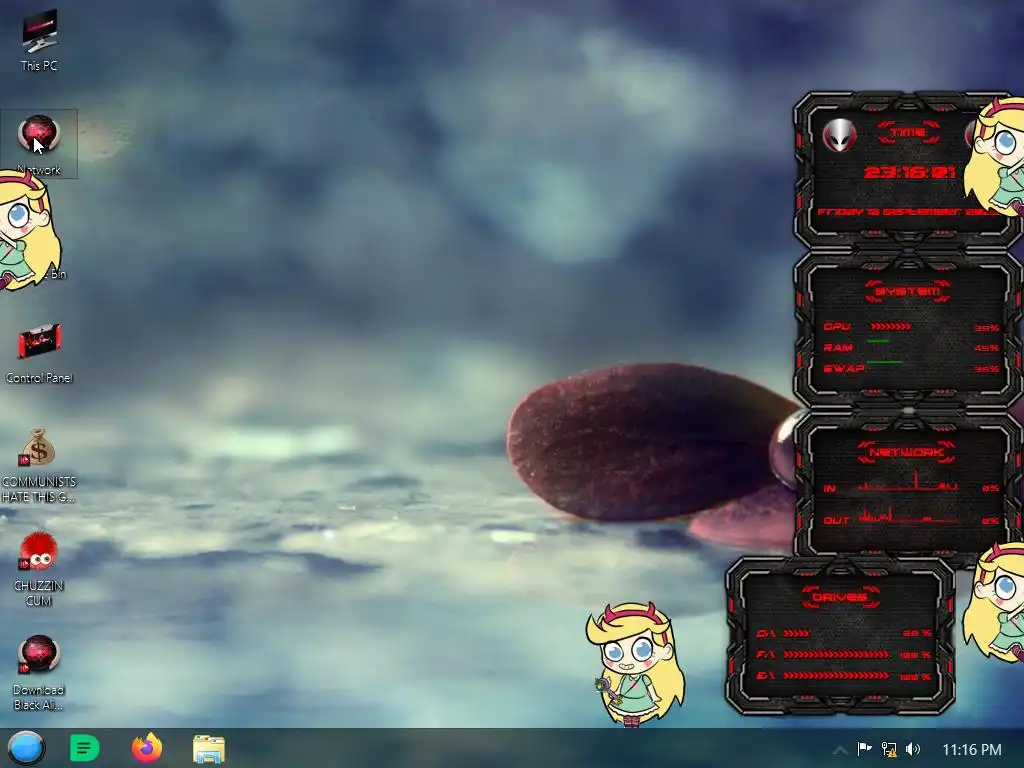Screen dimensions: 1024x768
Task: Click the IN network traffic graph
Action: point(908,482)
